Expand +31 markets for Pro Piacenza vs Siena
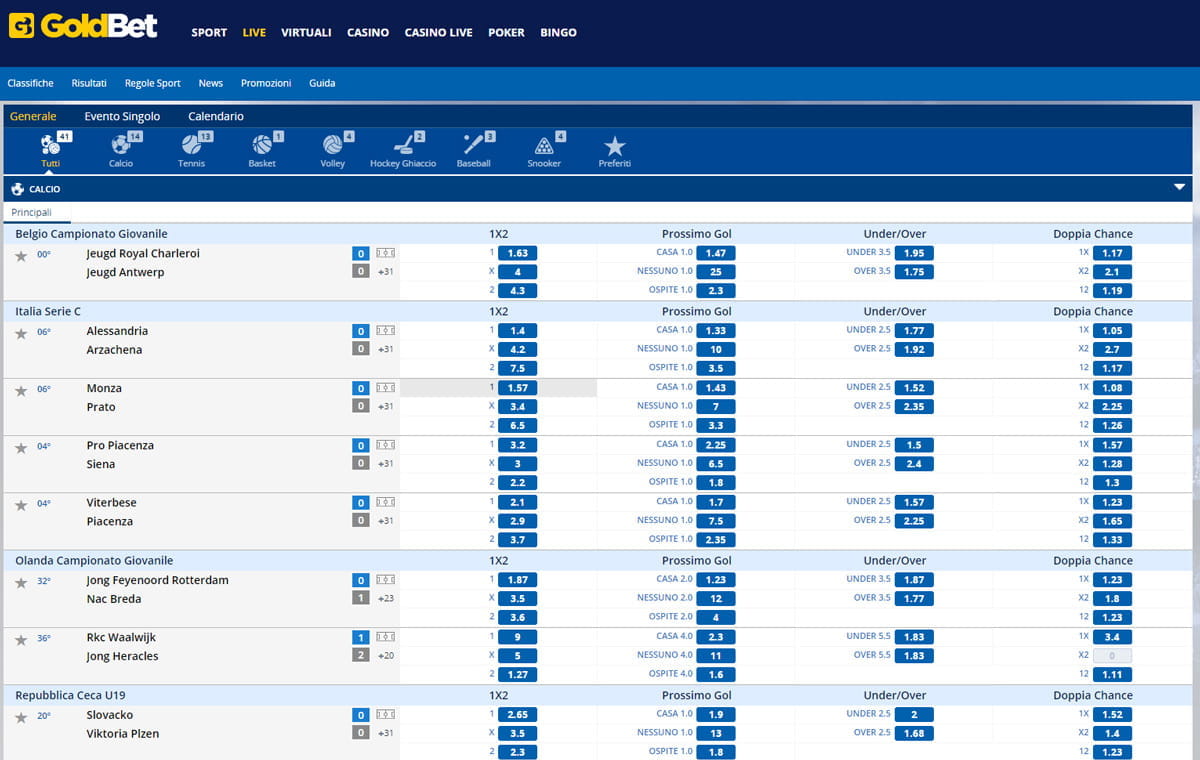1200x760 pixels. 385,463
